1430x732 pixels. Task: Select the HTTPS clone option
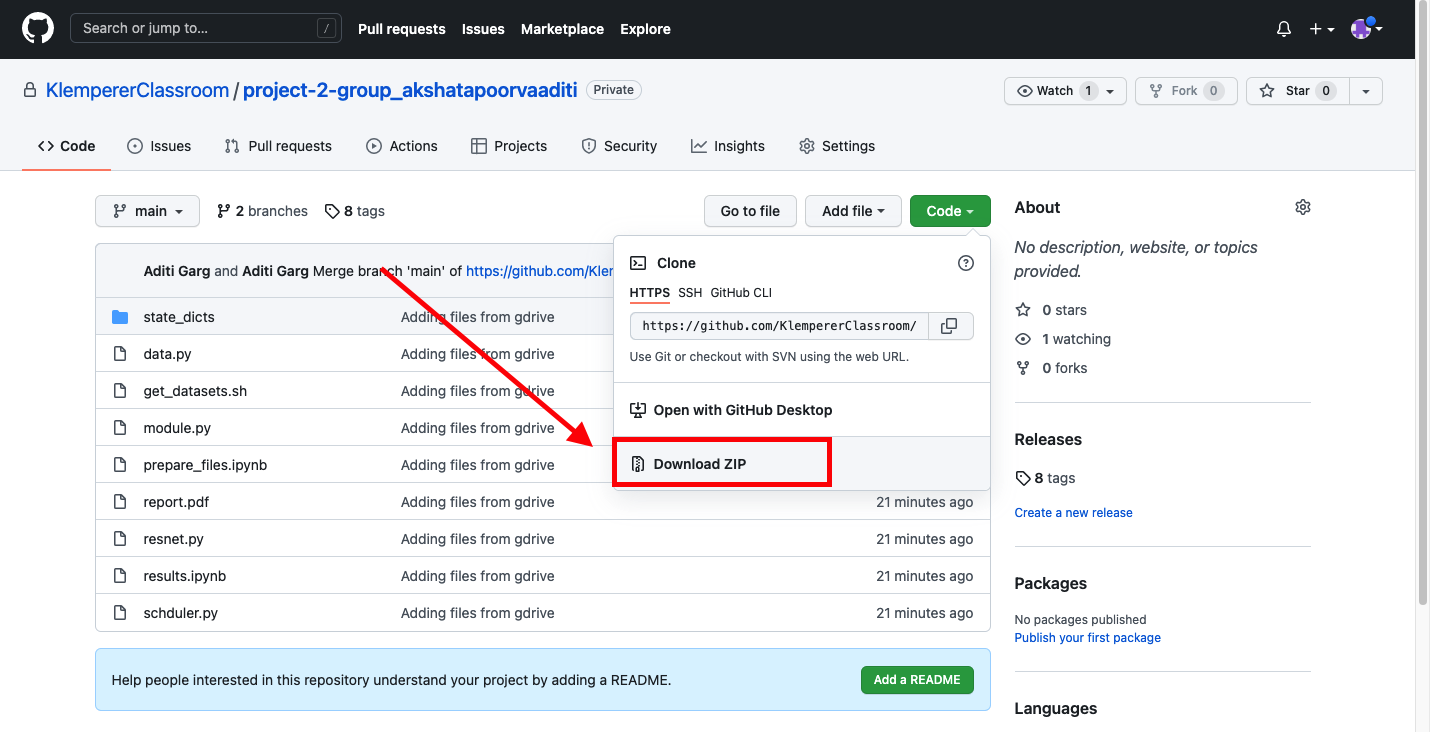(x=650, y=293)
